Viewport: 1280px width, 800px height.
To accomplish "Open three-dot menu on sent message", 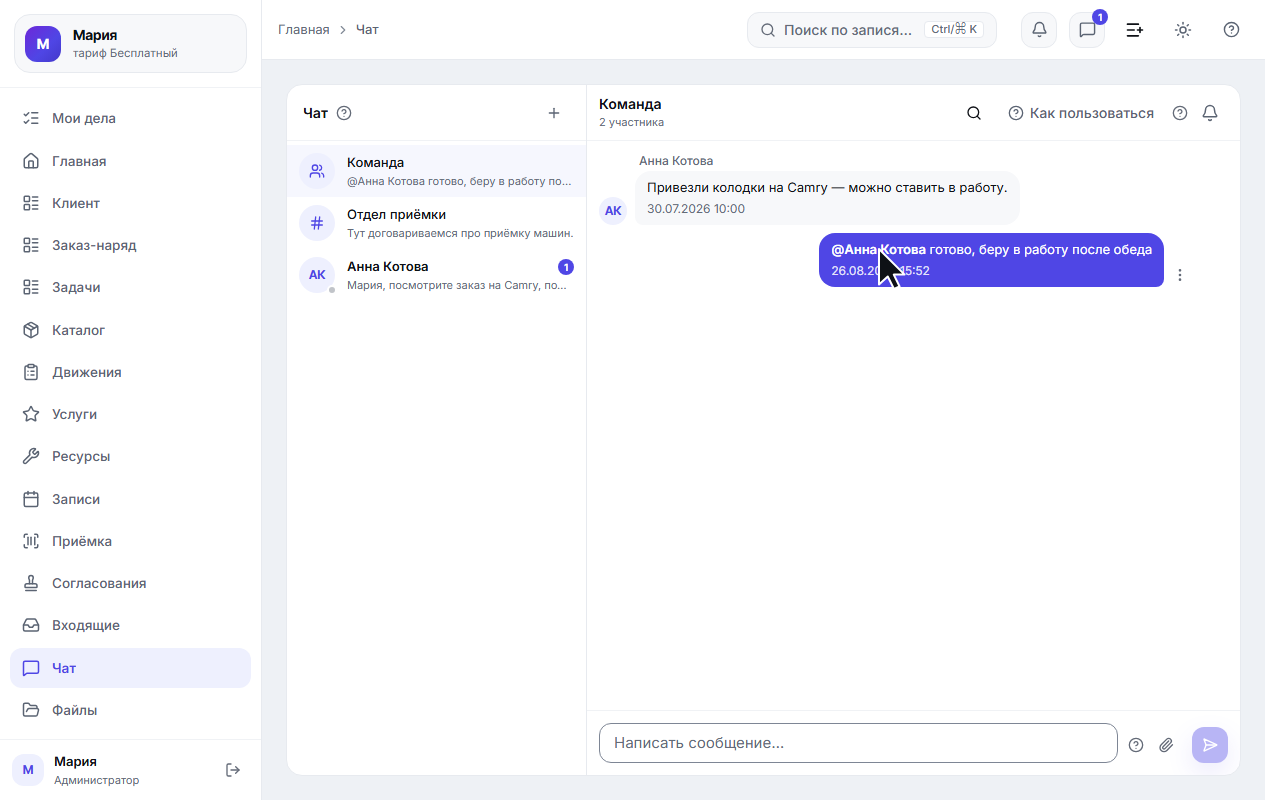I will (x=1180, y=275).
